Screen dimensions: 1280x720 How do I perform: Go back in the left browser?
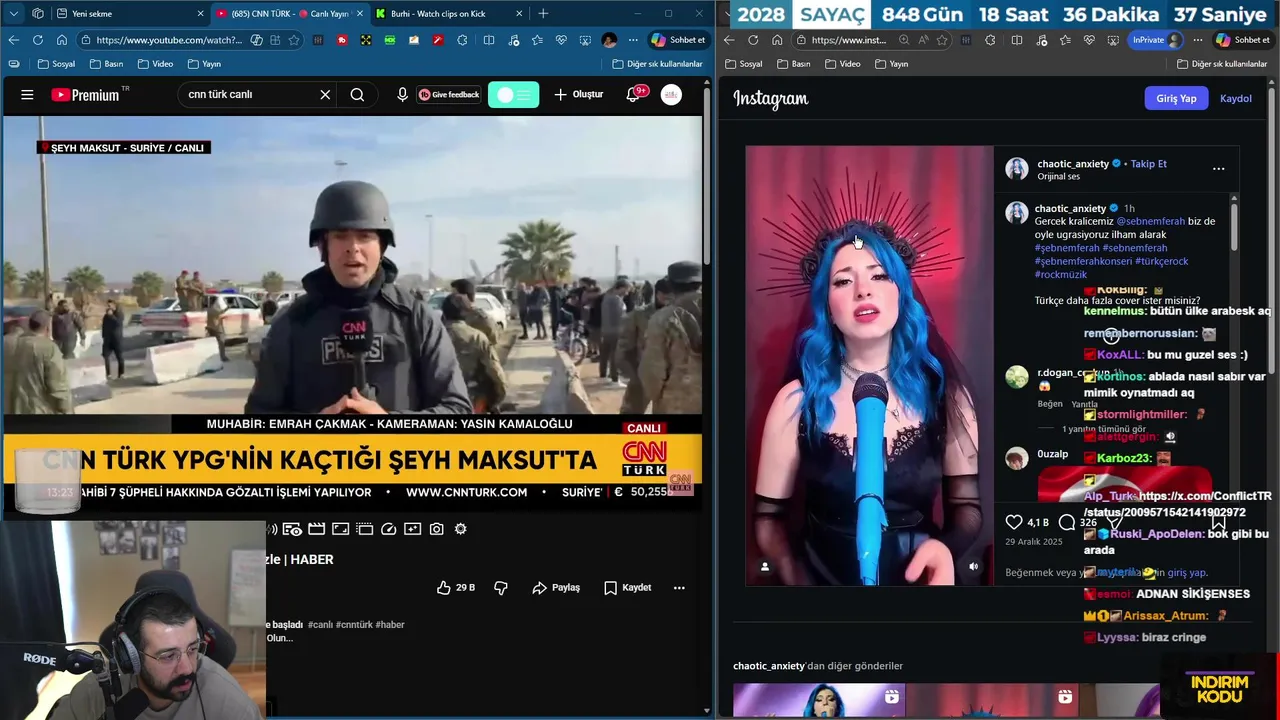tap(13, 40)
